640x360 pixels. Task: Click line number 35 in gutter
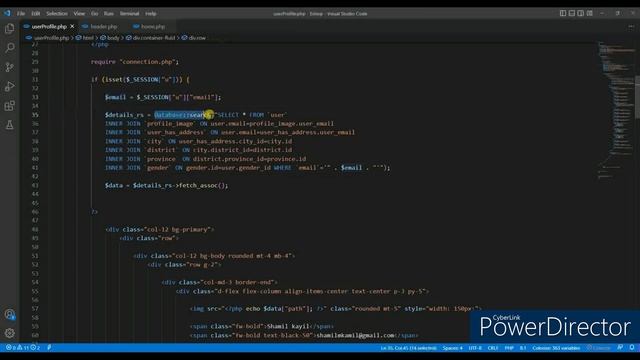pyautogui.click(x=35, y=115)
